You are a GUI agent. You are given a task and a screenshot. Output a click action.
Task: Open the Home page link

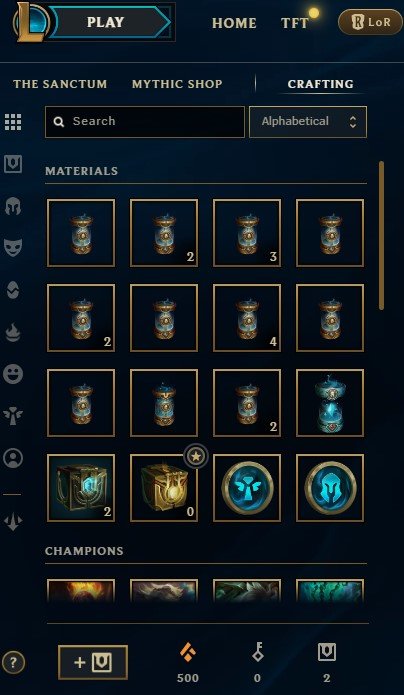(234, 23)
